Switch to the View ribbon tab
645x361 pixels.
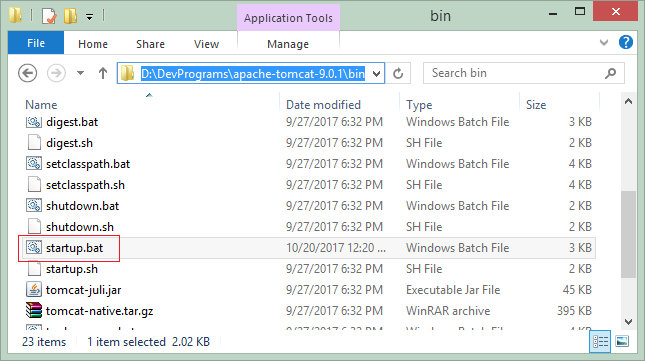click(206, 44)
